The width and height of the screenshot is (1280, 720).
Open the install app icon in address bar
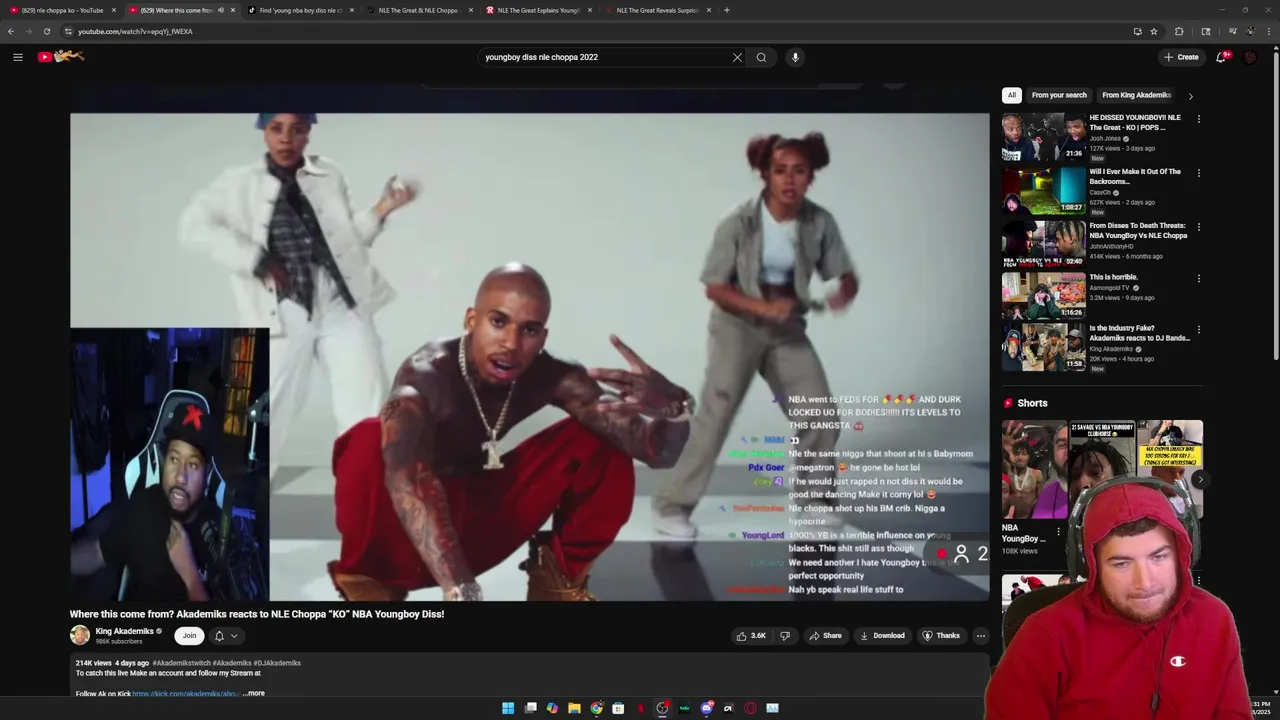coord(1137,31)
